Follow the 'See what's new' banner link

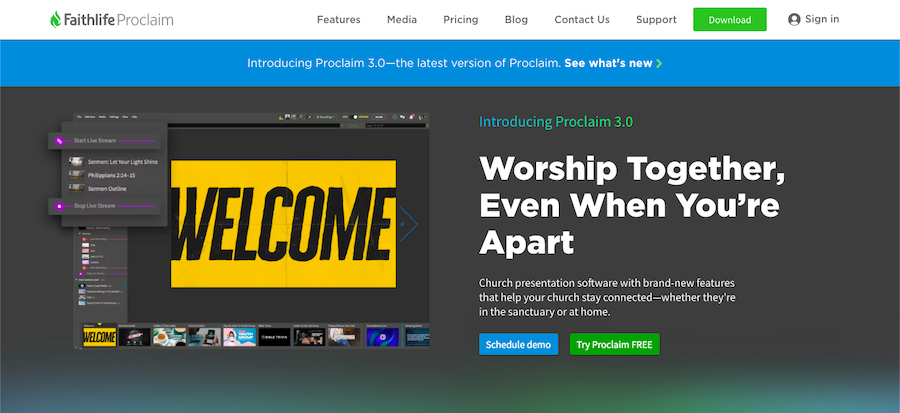[613, 63]
